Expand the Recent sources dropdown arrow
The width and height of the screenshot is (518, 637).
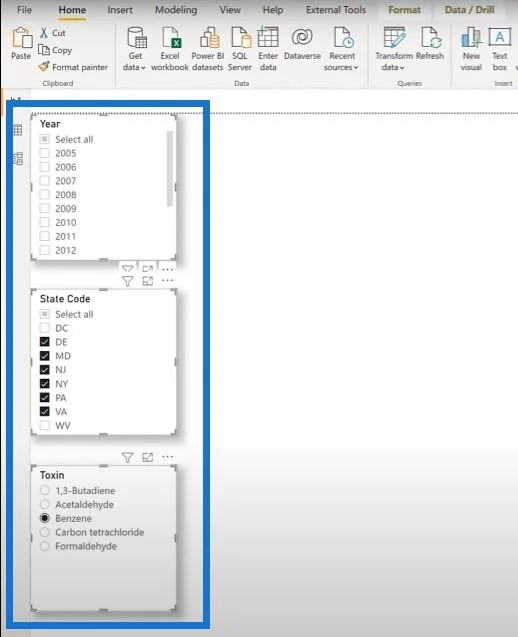pos(356,68)
